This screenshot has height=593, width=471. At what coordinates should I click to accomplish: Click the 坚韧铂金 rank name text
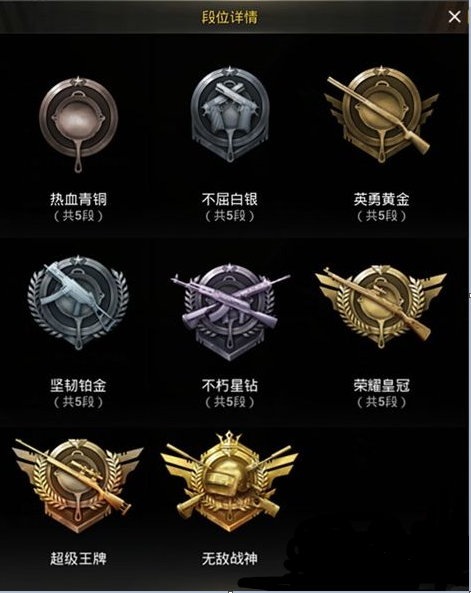(x=78, y=385)
